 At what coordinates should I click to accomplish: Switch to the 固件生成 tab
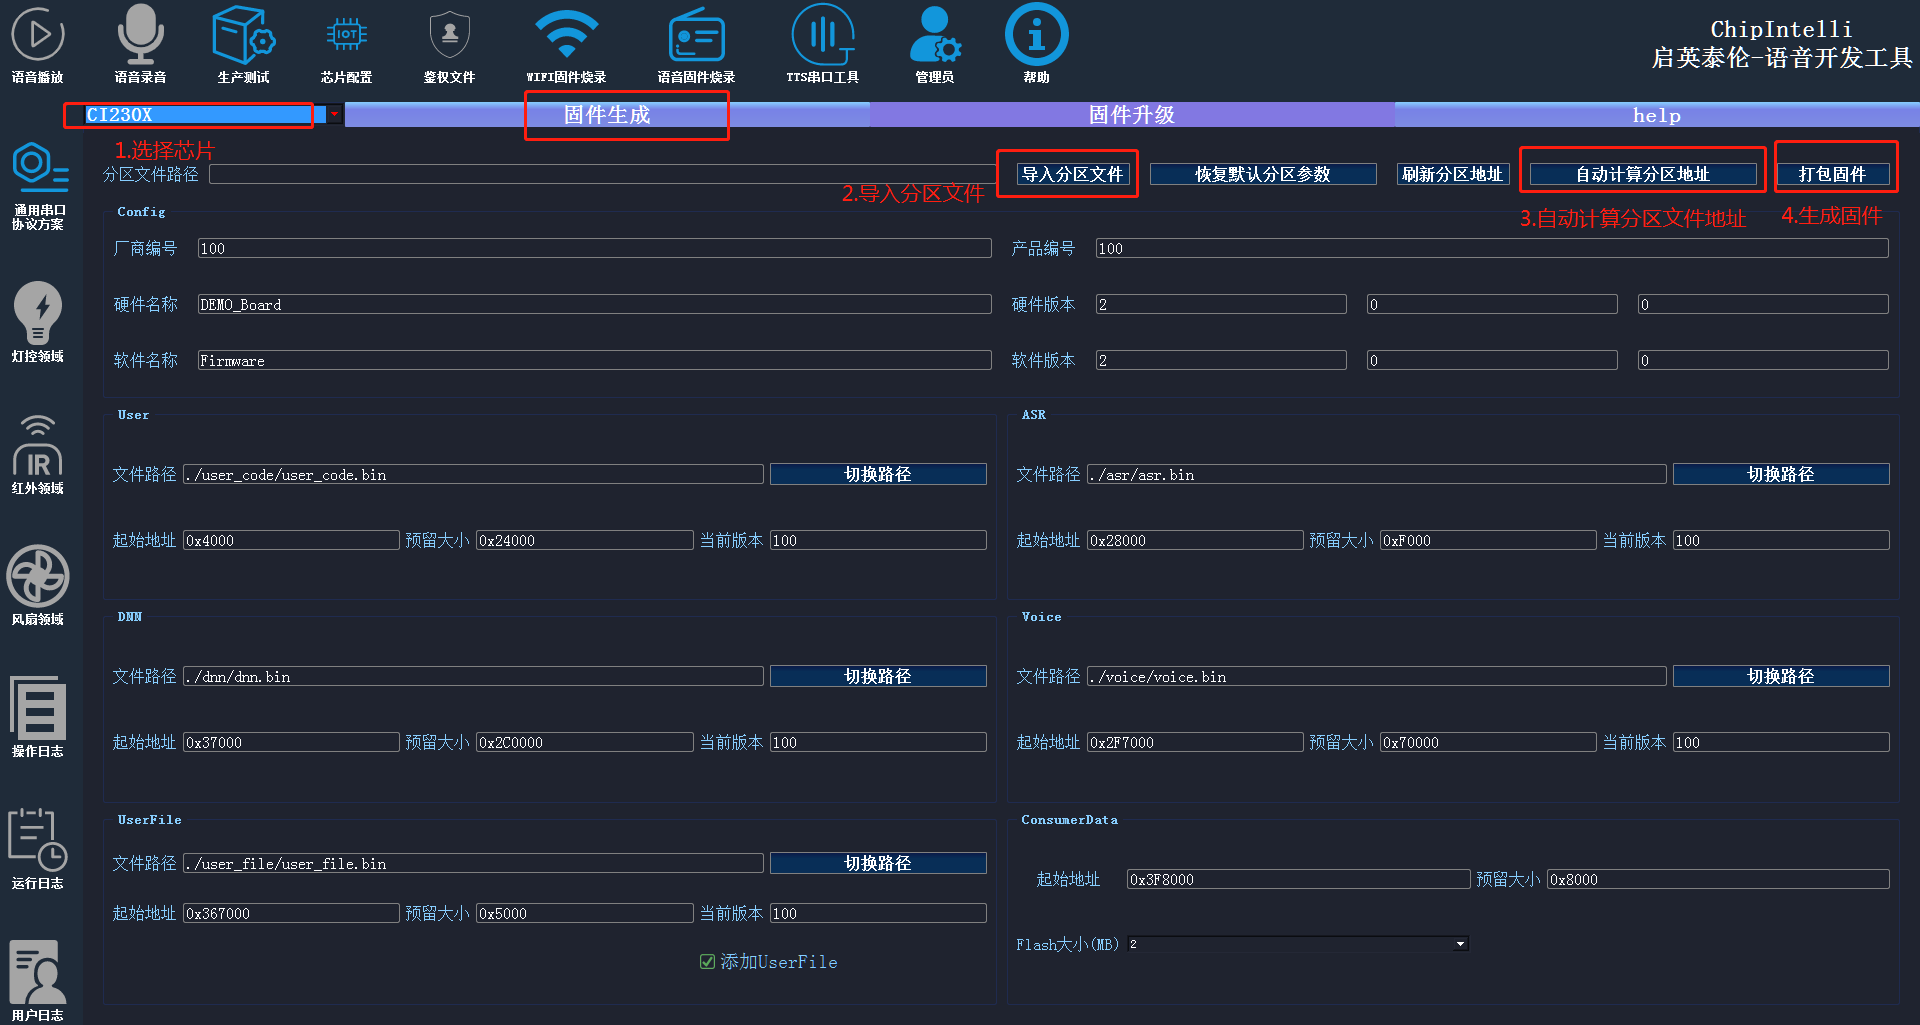[607, 115]
